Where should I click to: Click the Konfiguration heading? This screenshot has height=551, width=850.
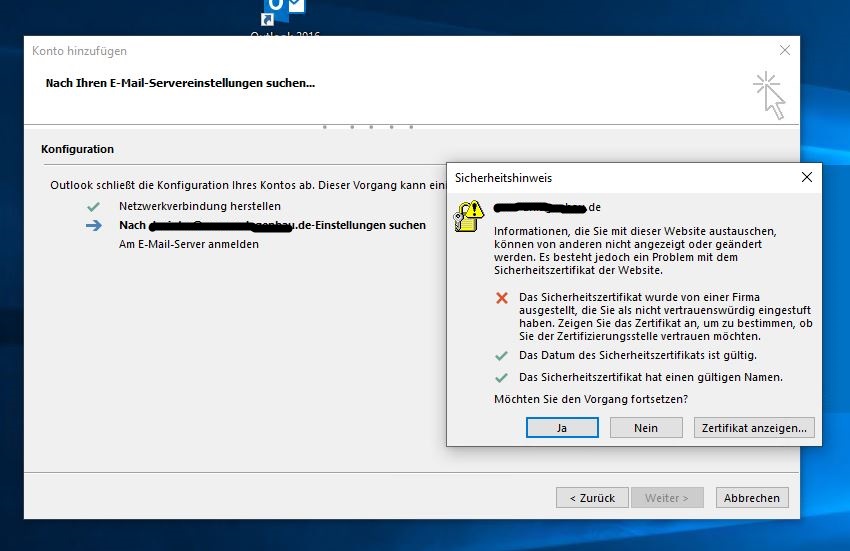[x=78, y=149]
